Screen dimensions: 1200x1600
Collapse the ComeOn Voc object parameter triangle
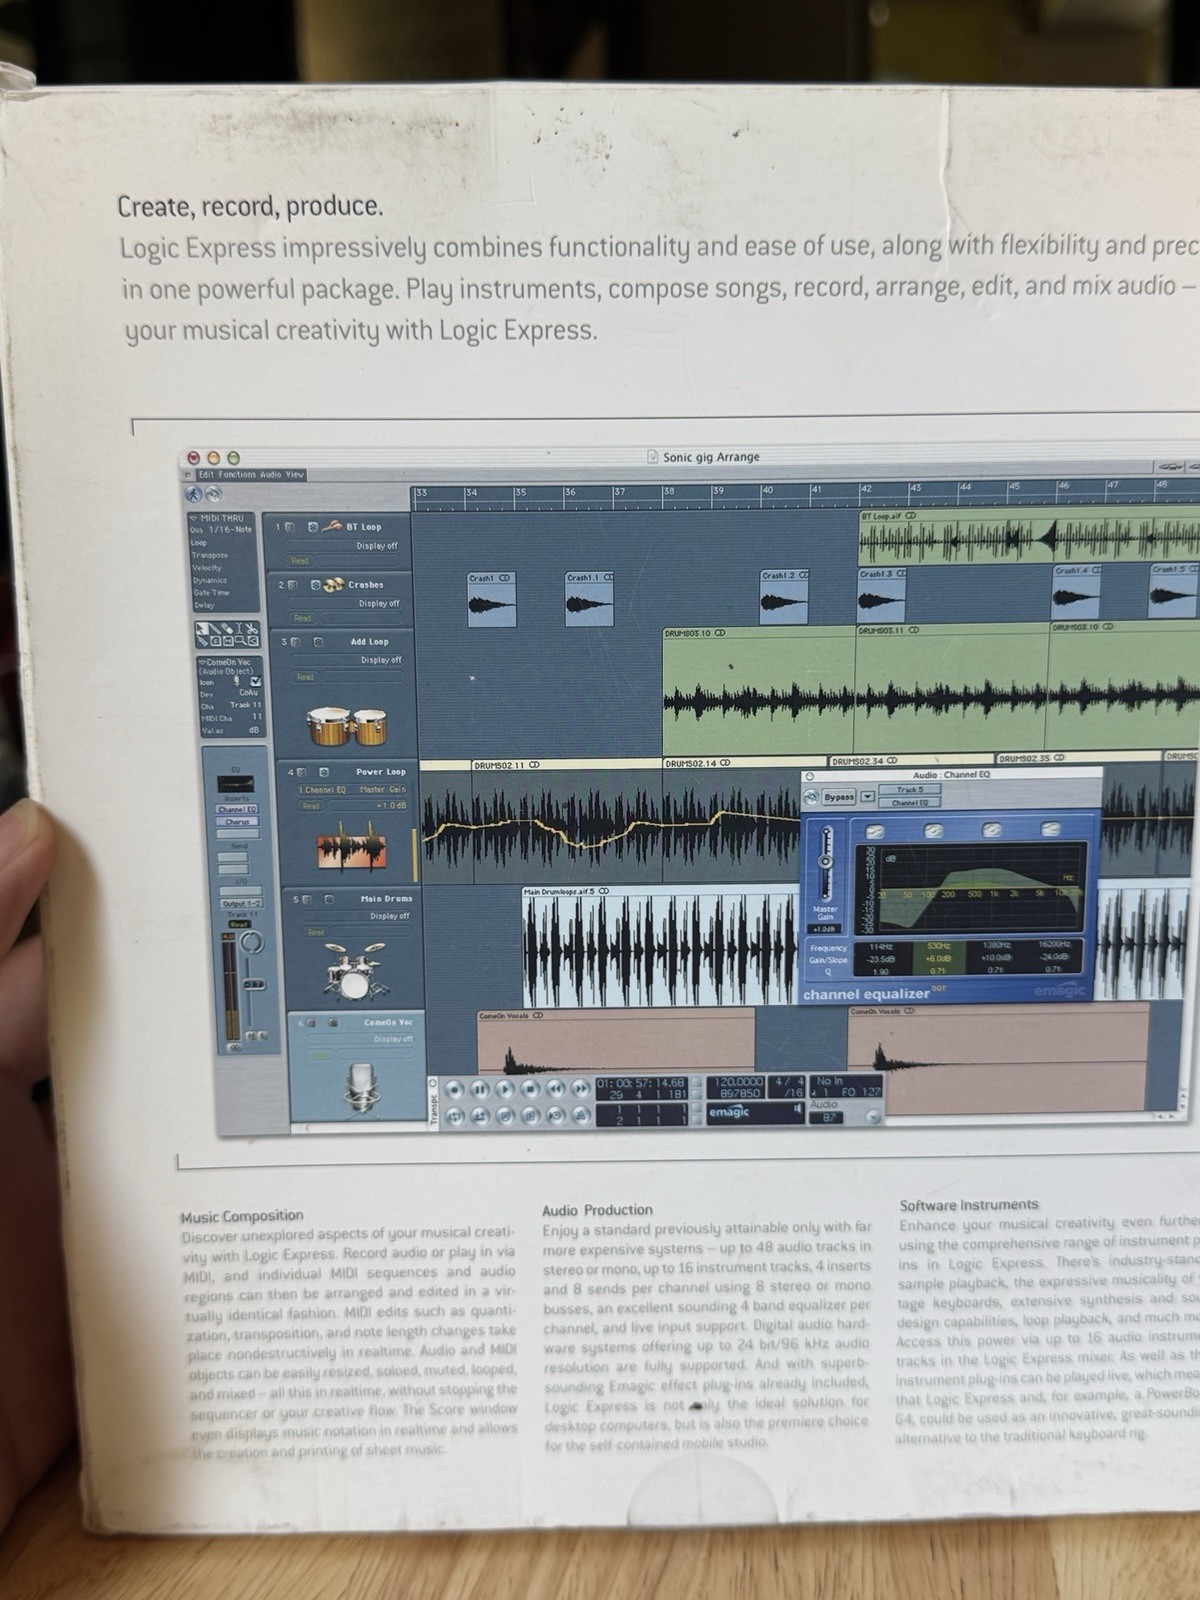202,662
